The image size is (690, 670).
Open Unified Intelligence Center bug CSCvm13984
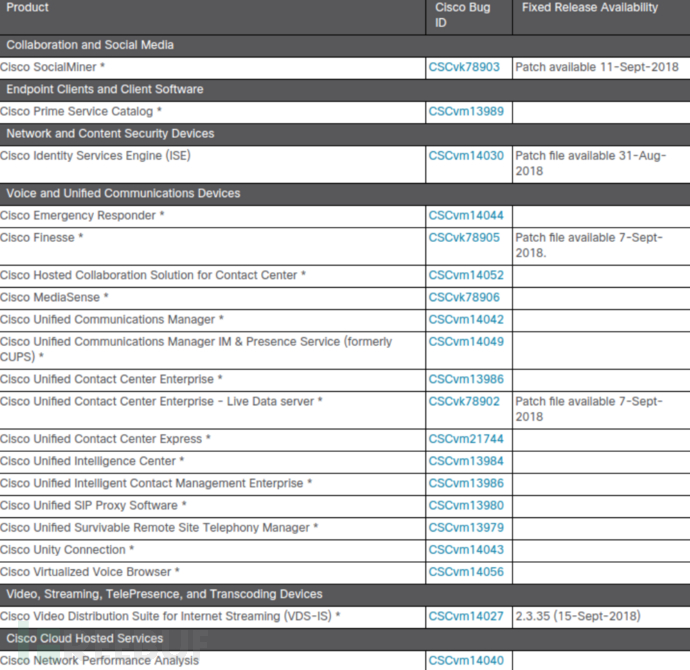466,461
